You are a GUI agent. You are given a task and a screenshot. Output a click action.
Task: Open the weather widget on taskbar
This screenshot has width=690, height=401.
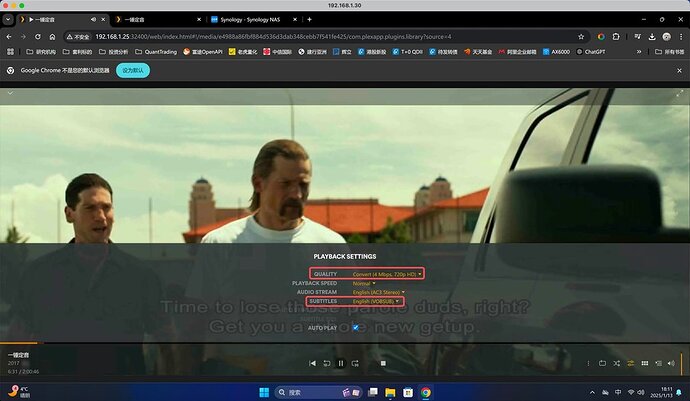click(x=20, y=392)
